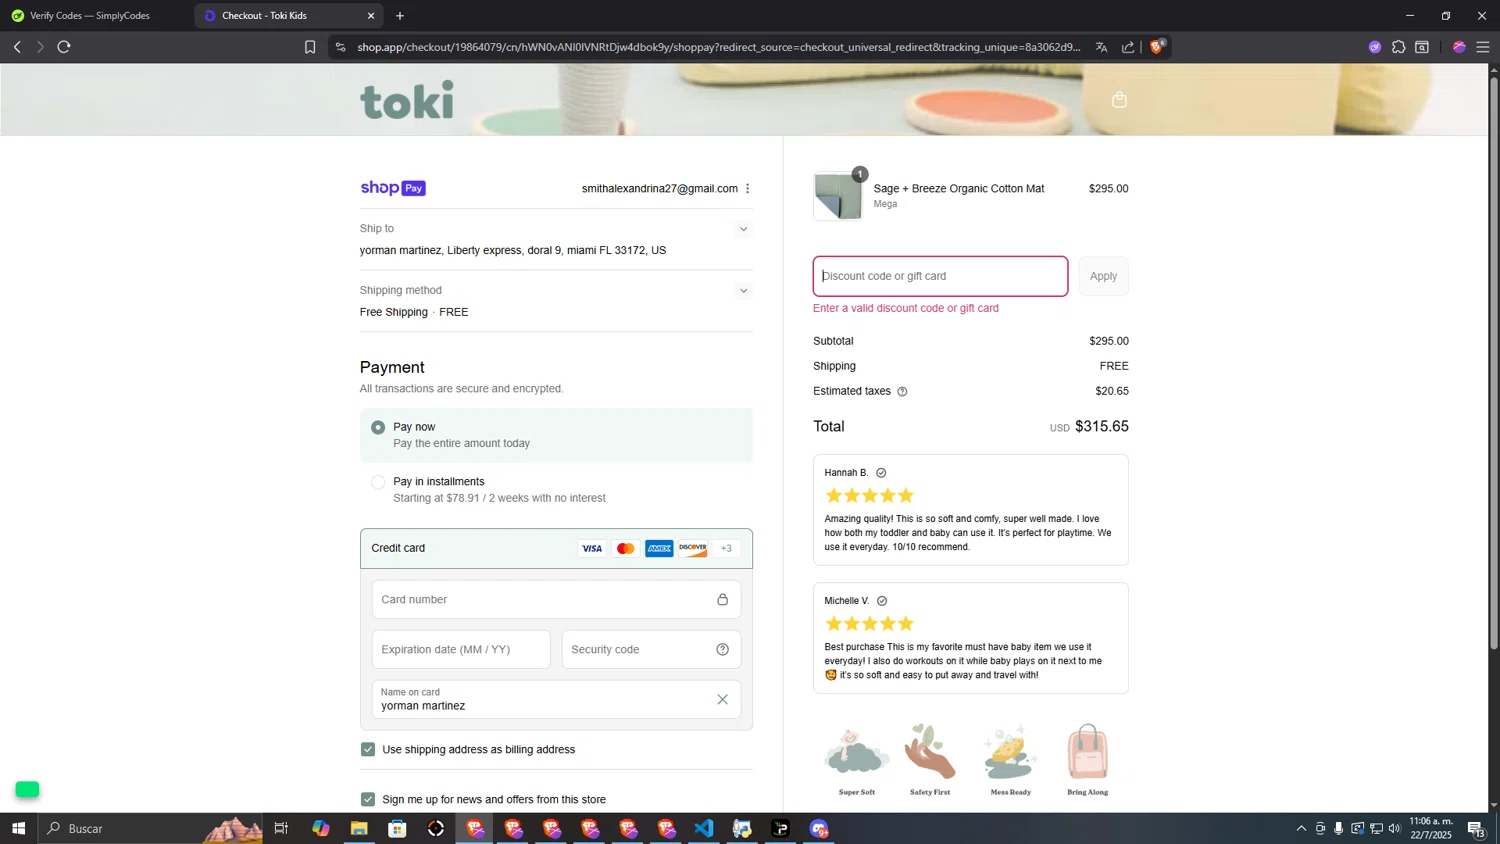Click the browser address bar URL
The image size is (1500, 844).
(719, 47)
